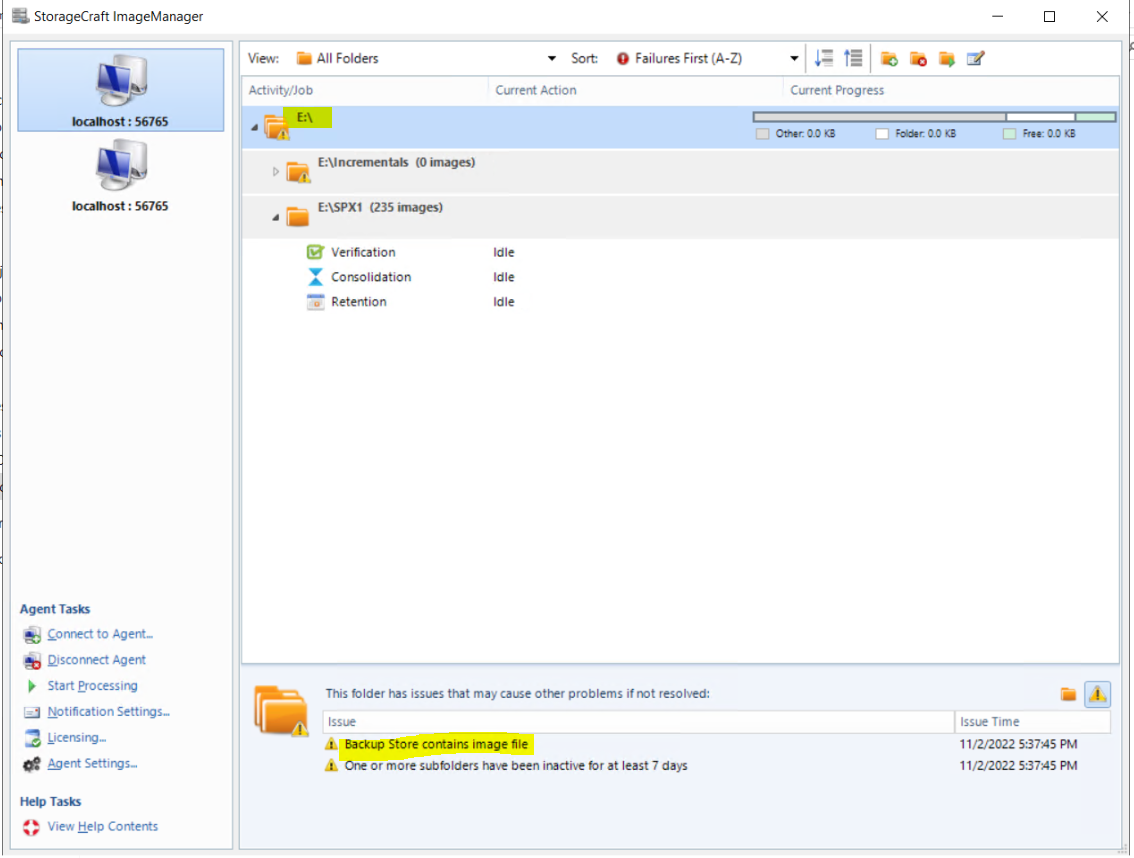
Task: Select the first localhost 56765 agent
Action: (x=120, y=90)
